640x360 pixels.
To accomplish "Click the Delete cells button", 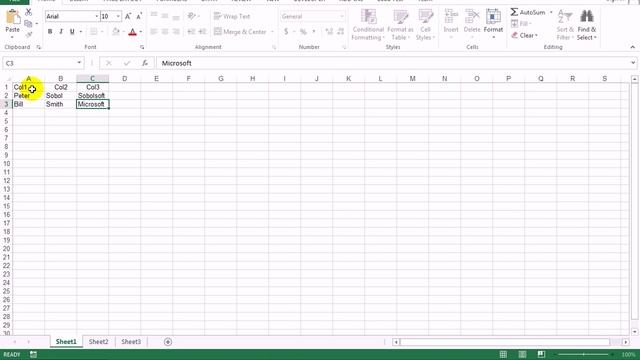I will click(472, 24).
